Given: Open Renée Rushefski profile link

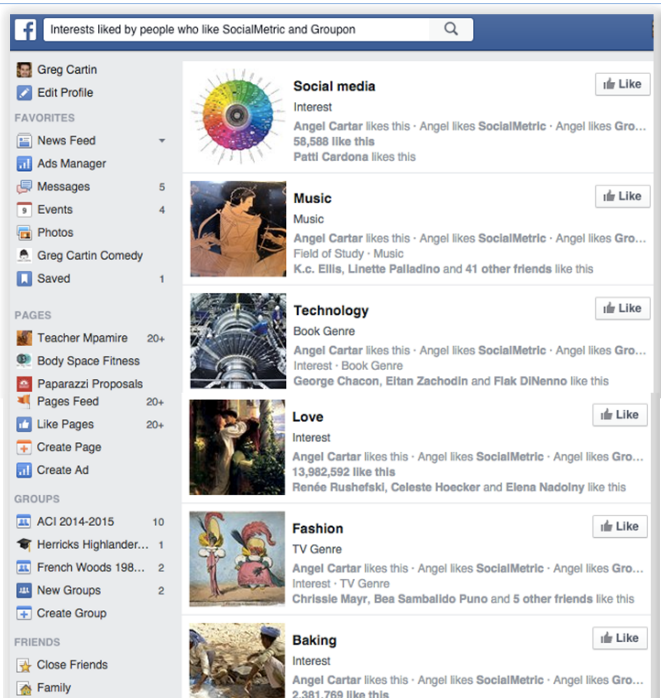Looking at the screenshot, I should click(338, 488).
